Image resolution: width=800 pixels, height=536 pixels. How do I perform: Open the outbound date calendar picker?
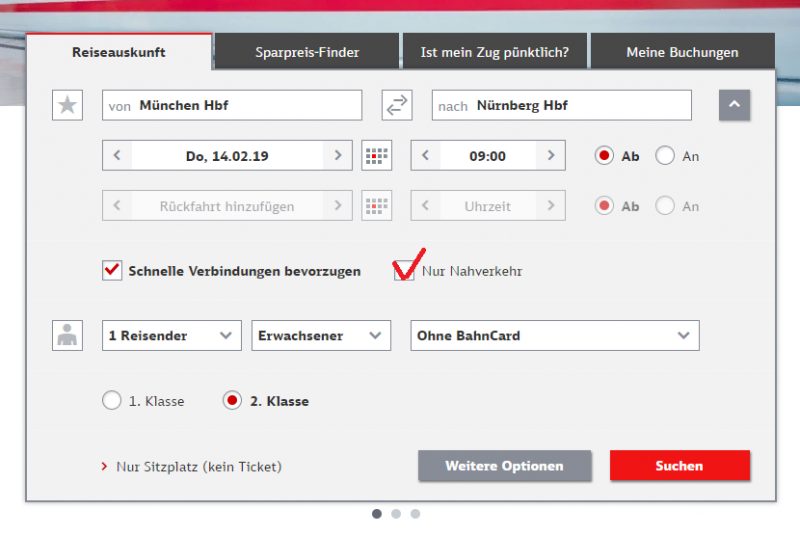pos(377,156)
